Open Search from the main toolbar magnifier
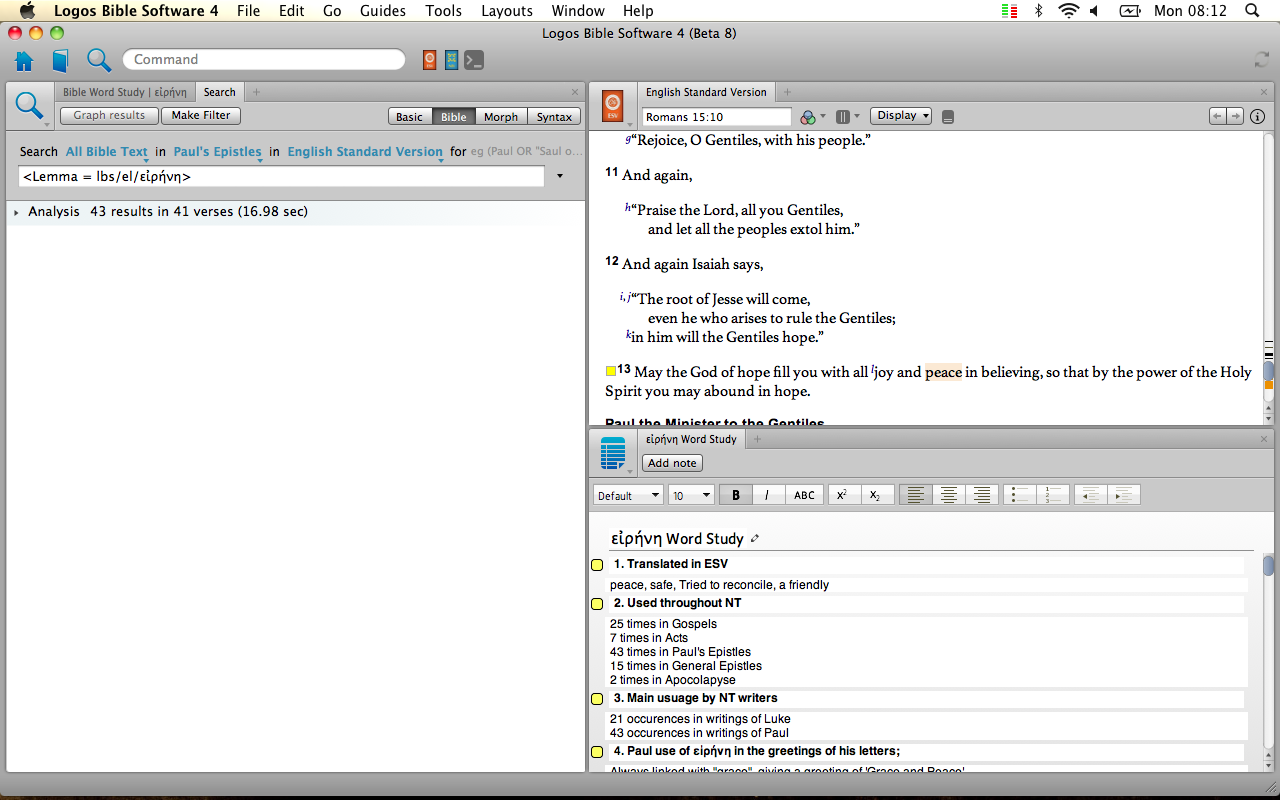 click(x=98, y=60)
